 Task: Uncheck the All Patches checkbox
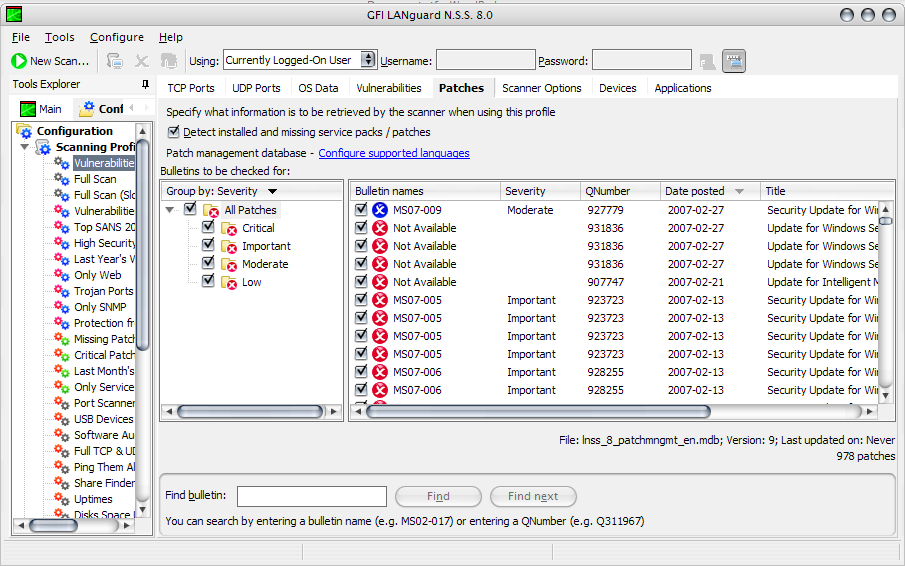(190, 209)
